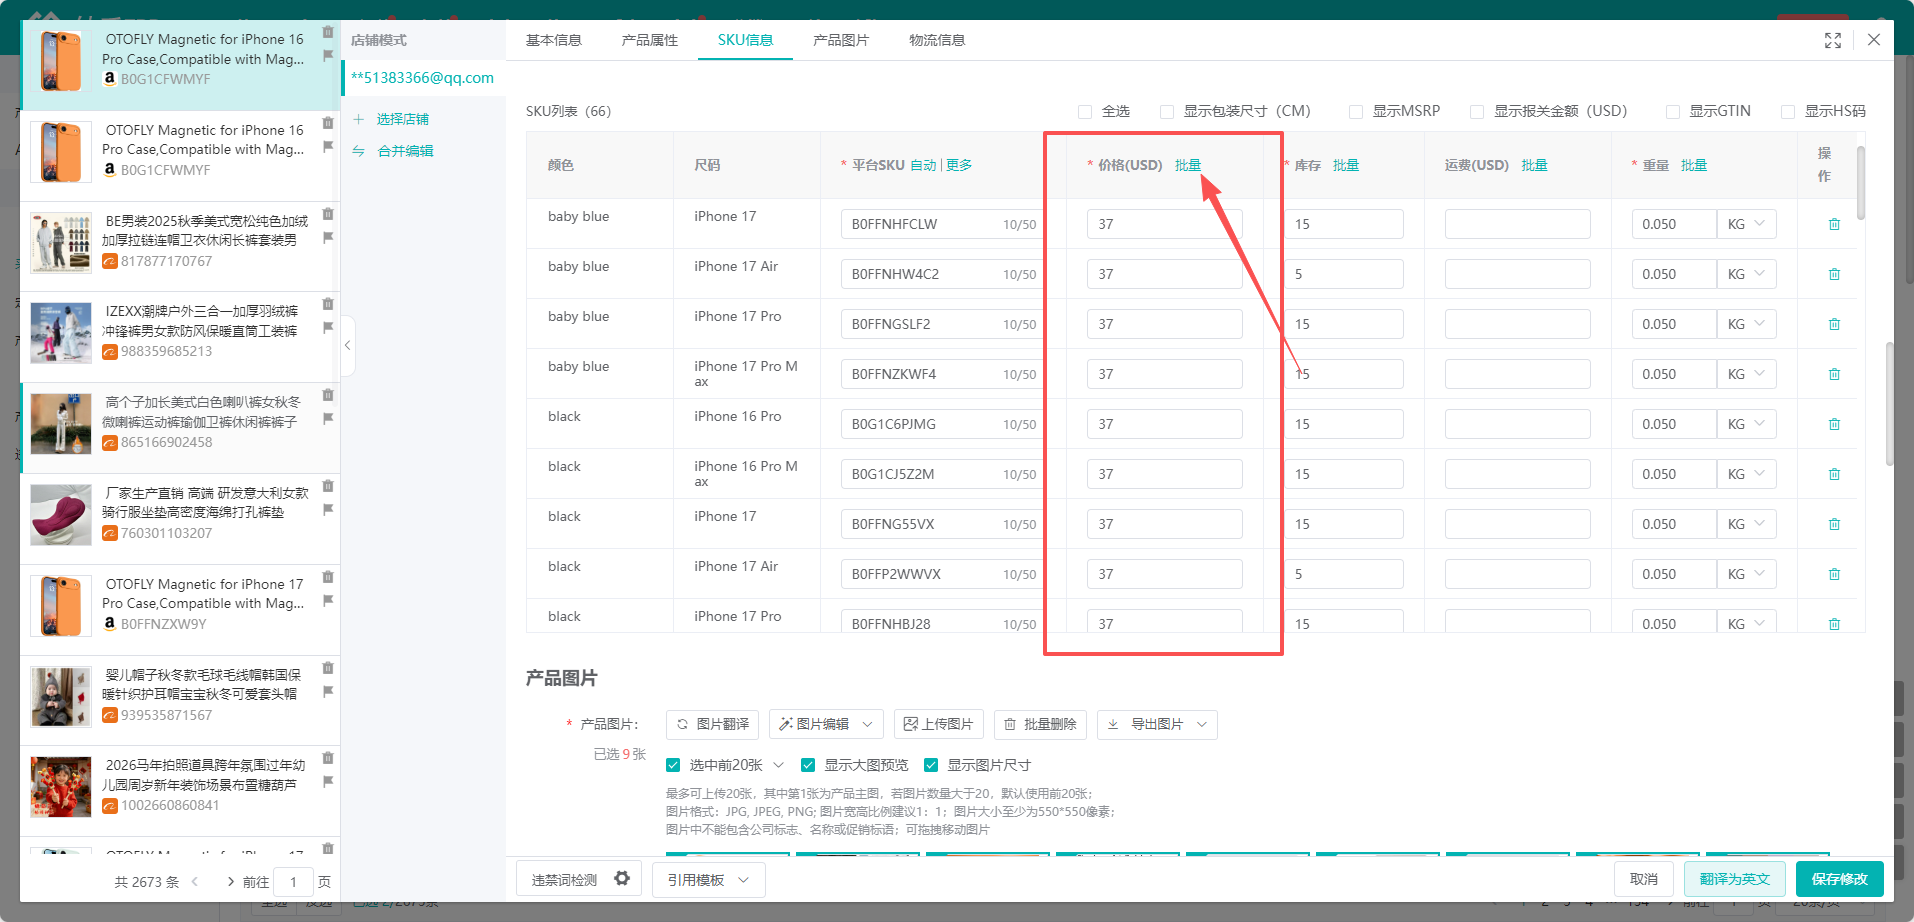Uncheck 显示图片尺寸 checkbox

(931, 765)
